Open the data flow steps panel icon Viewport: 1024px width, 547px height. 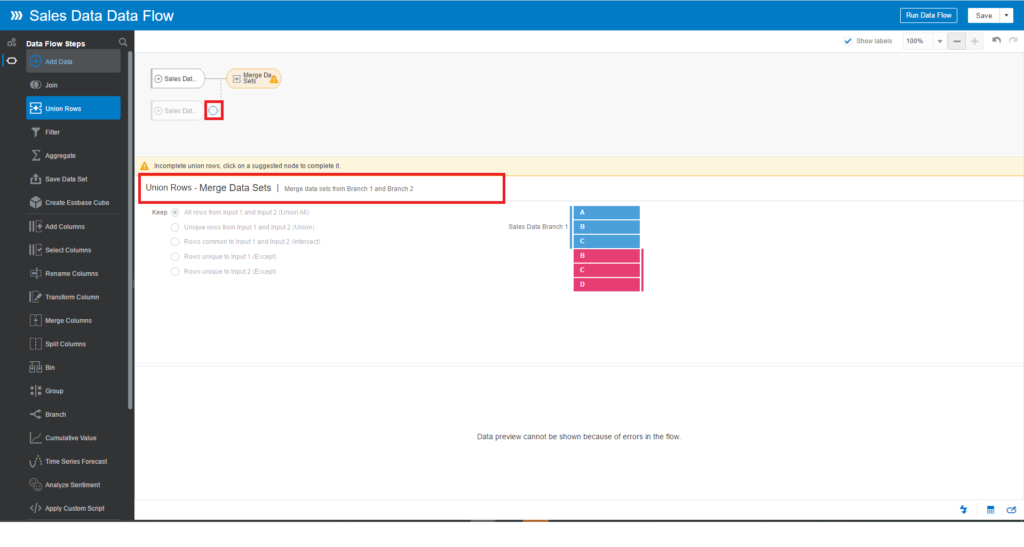click(12, 61)
